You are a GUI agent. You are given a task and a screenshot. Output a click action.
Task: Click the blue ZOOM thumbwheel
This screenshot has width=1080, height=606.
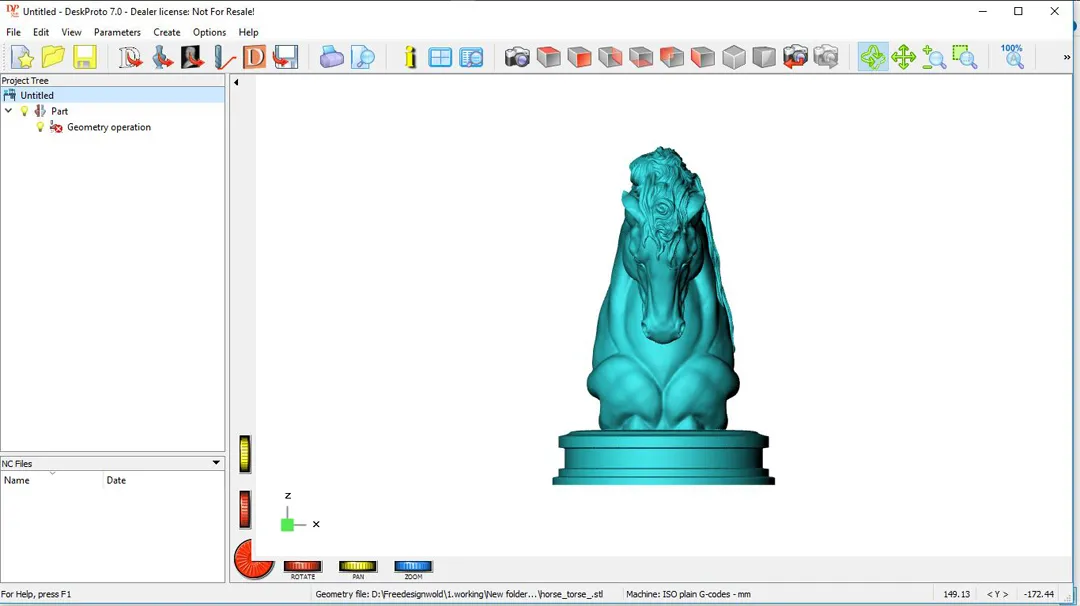pos(413,567)
